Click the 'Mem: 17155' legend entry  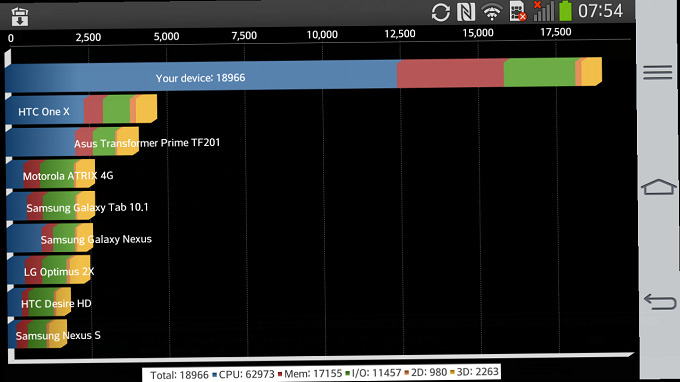pyautogui.click(x=310, y=373)
